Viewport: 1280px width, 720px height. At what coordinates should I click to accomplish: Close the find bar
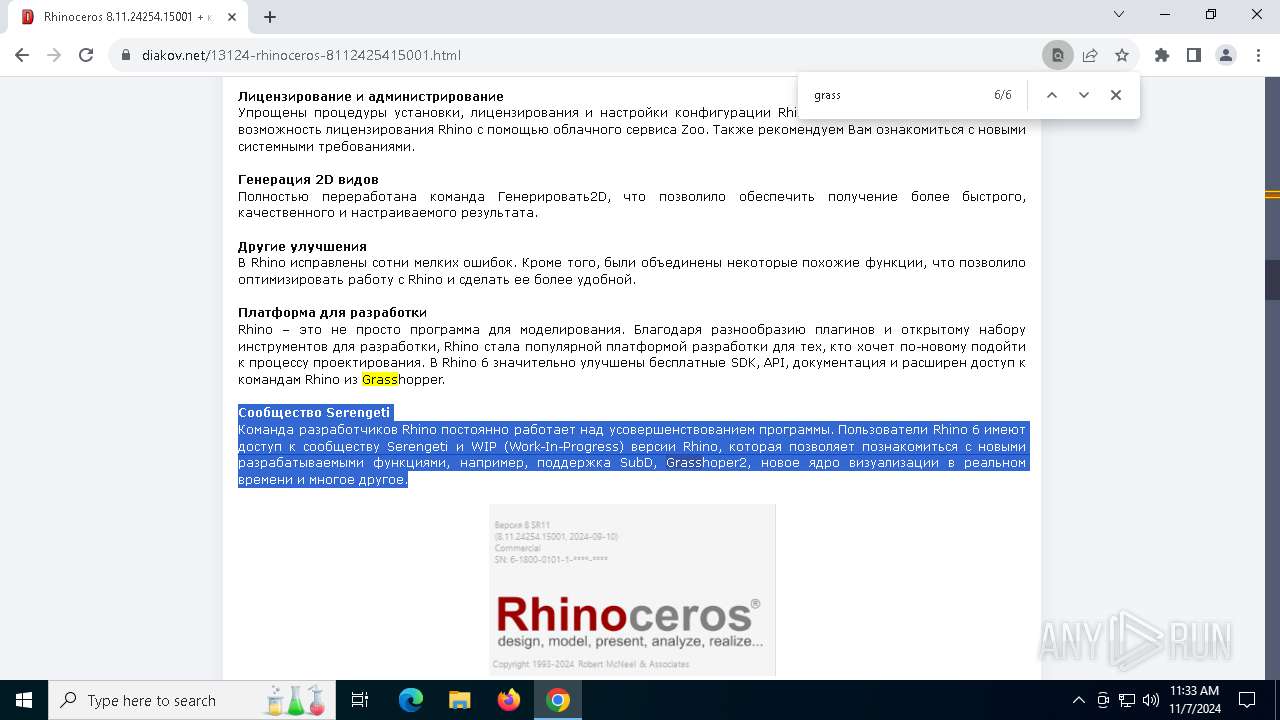1116,95
